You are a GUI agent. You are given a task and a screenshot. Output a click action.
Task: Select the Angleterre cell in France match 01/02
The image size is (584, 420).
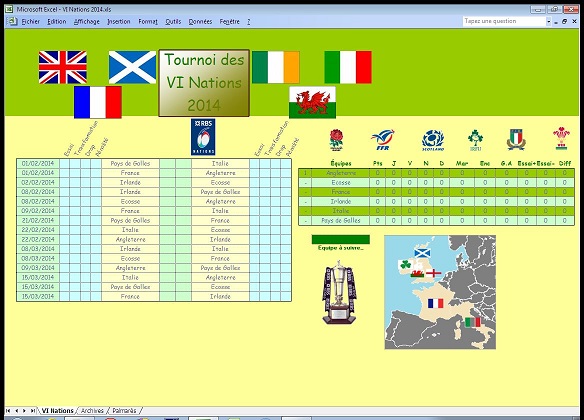[220, 173]
